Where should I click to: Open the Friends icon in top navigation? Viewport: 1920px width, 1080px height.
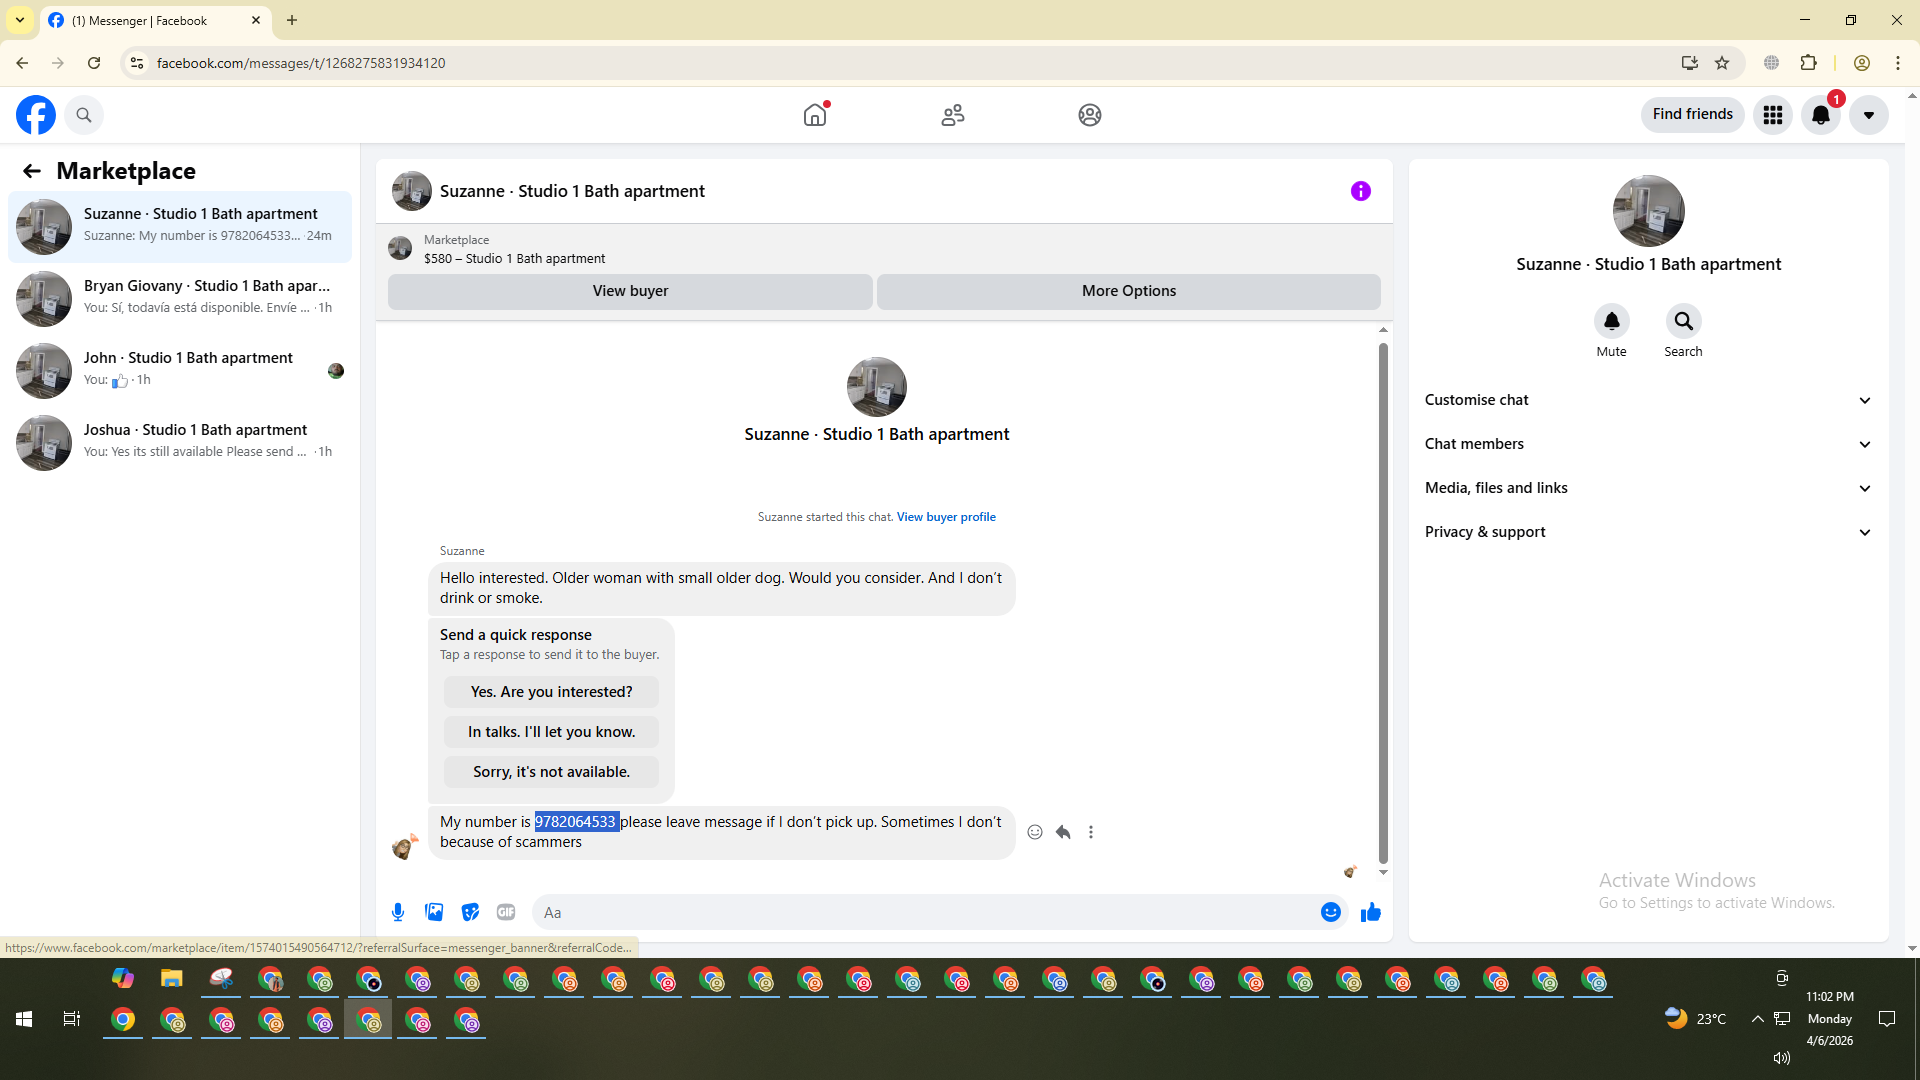953,115
